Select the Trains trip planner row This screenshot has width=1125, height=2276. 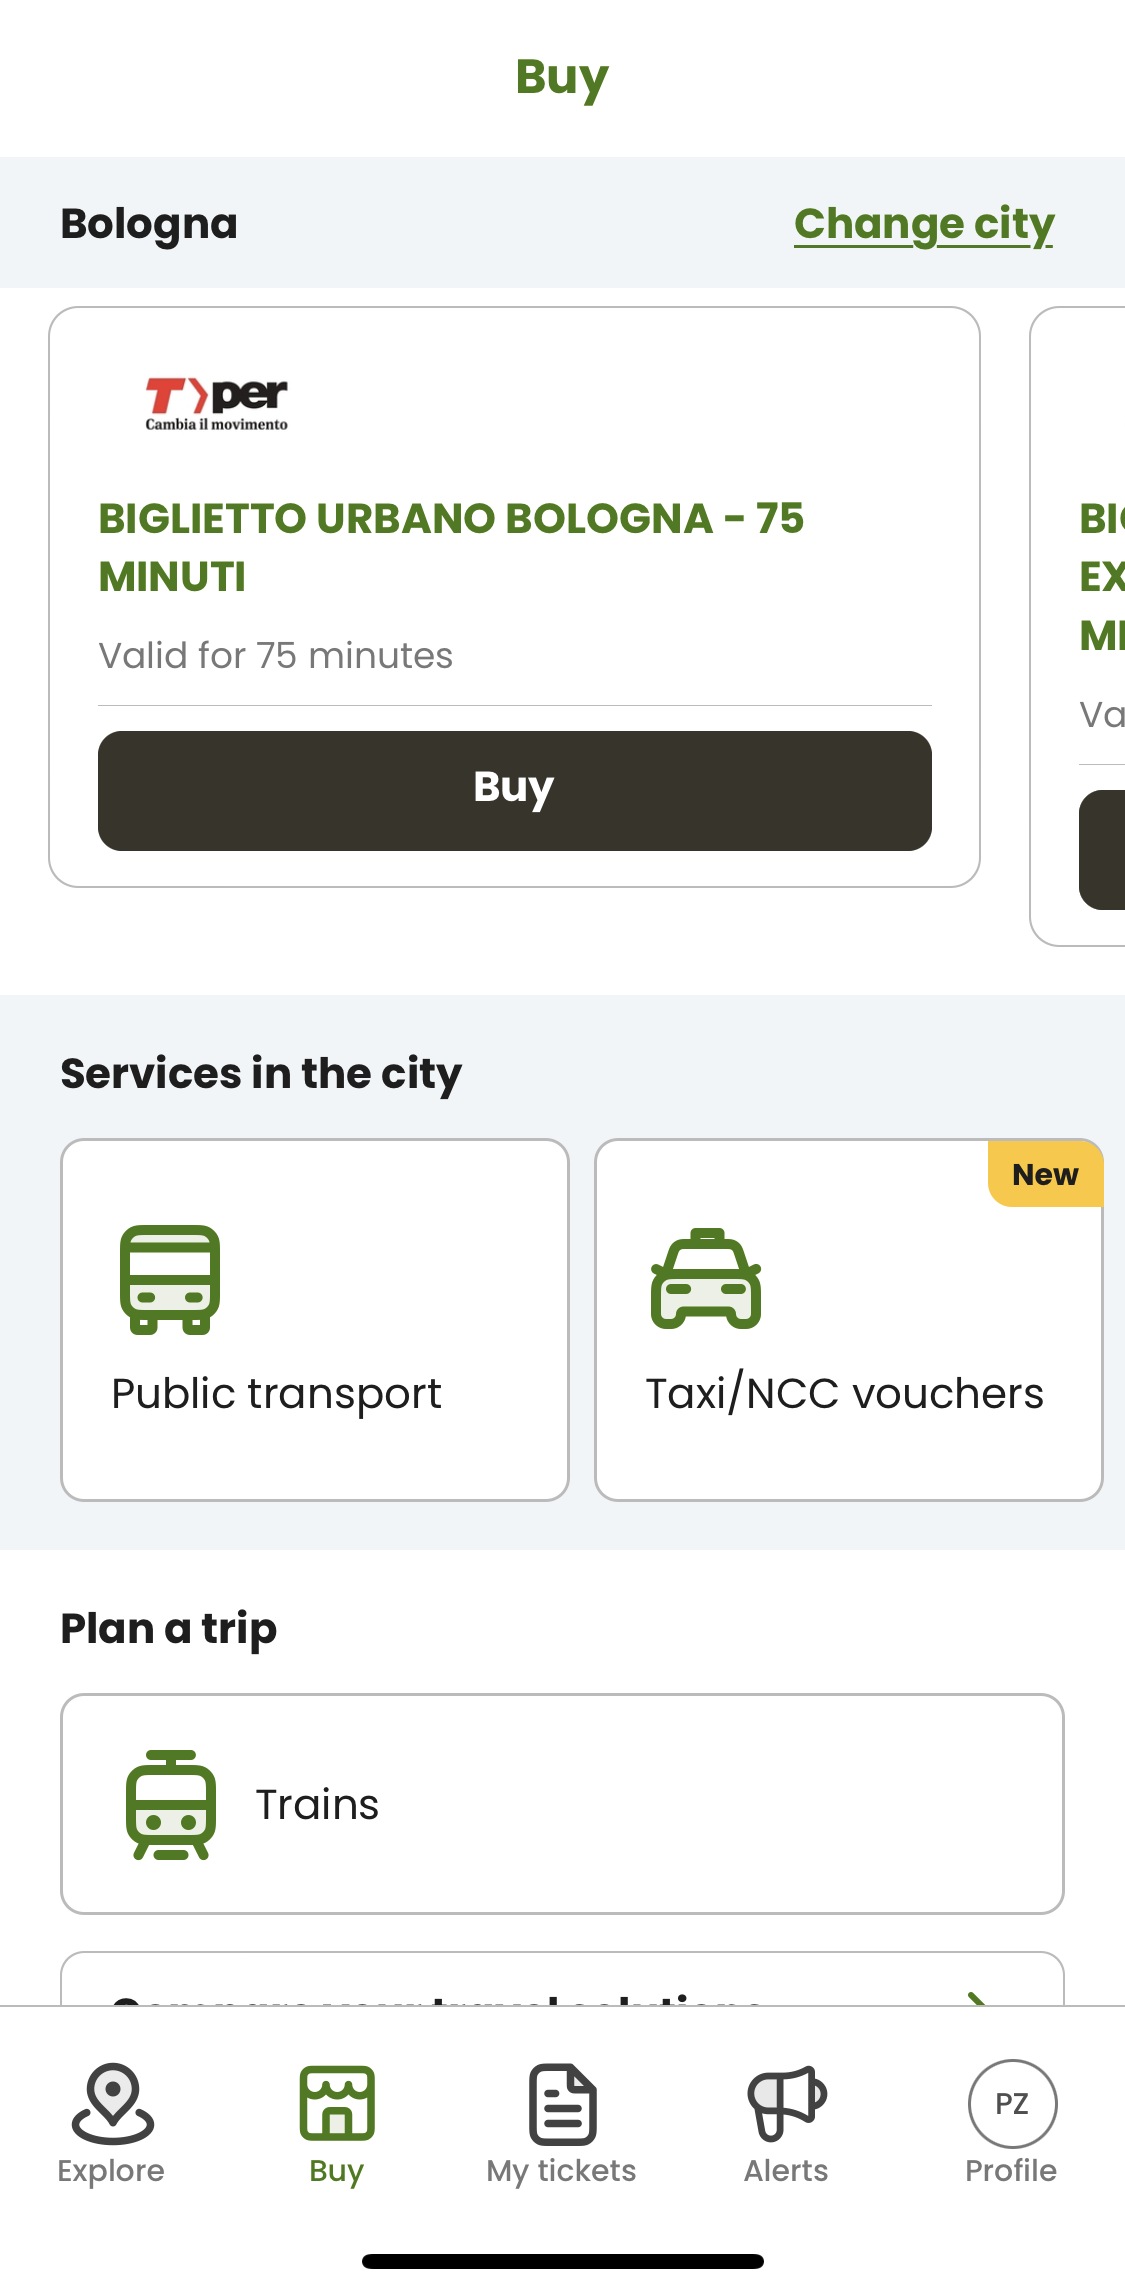pyautogui.click(x=562, y=1804)
